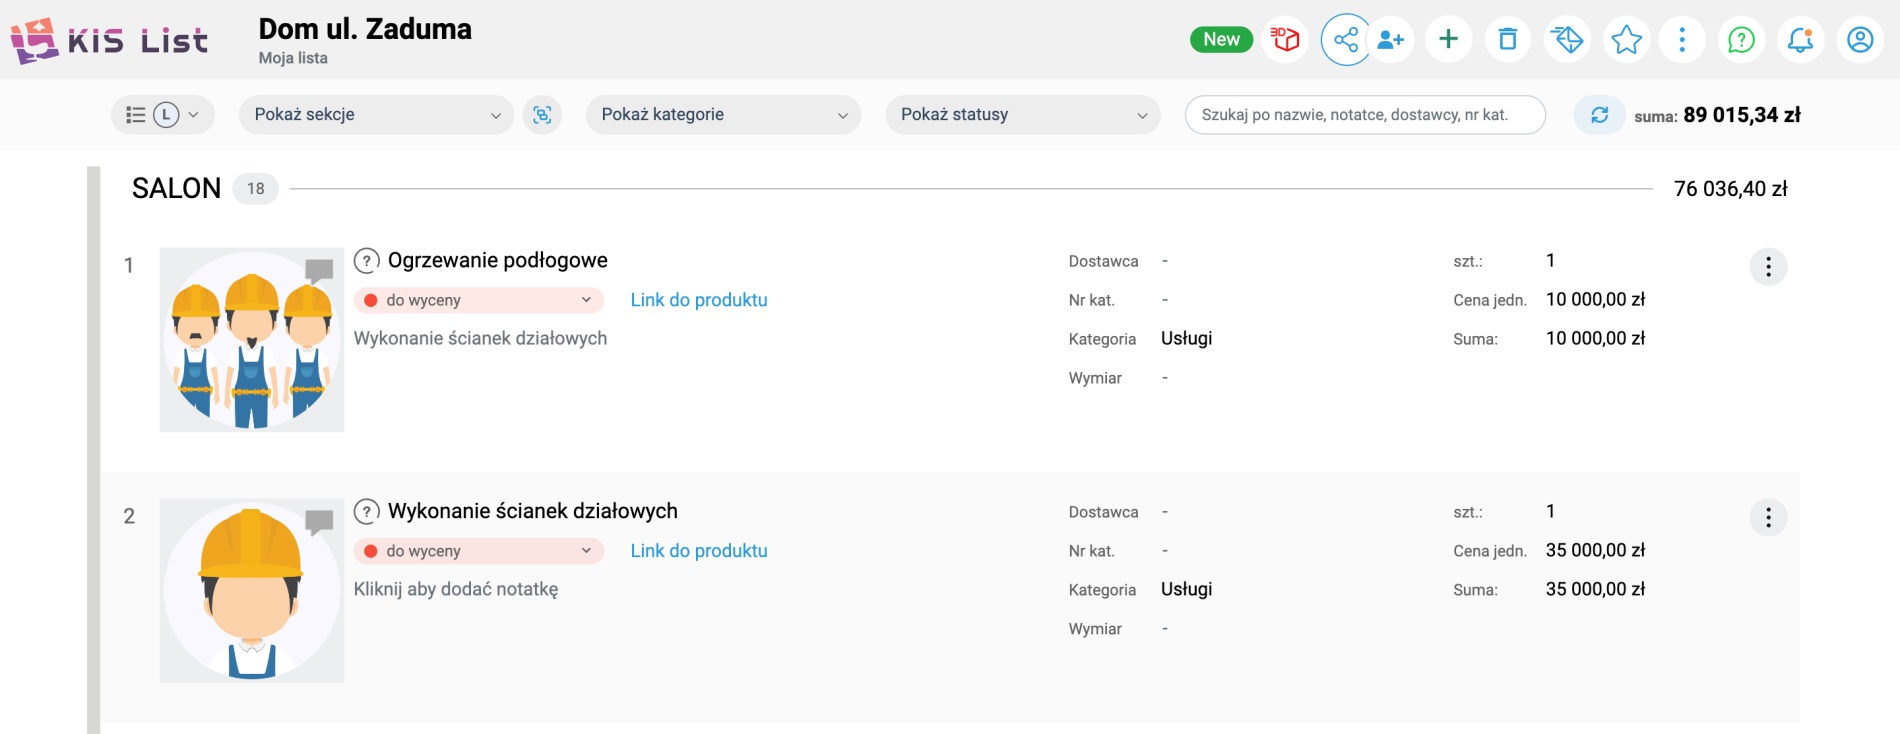Open the 3D box view icon
This screenshot has width=1900, height=734.
[1285, 40]
